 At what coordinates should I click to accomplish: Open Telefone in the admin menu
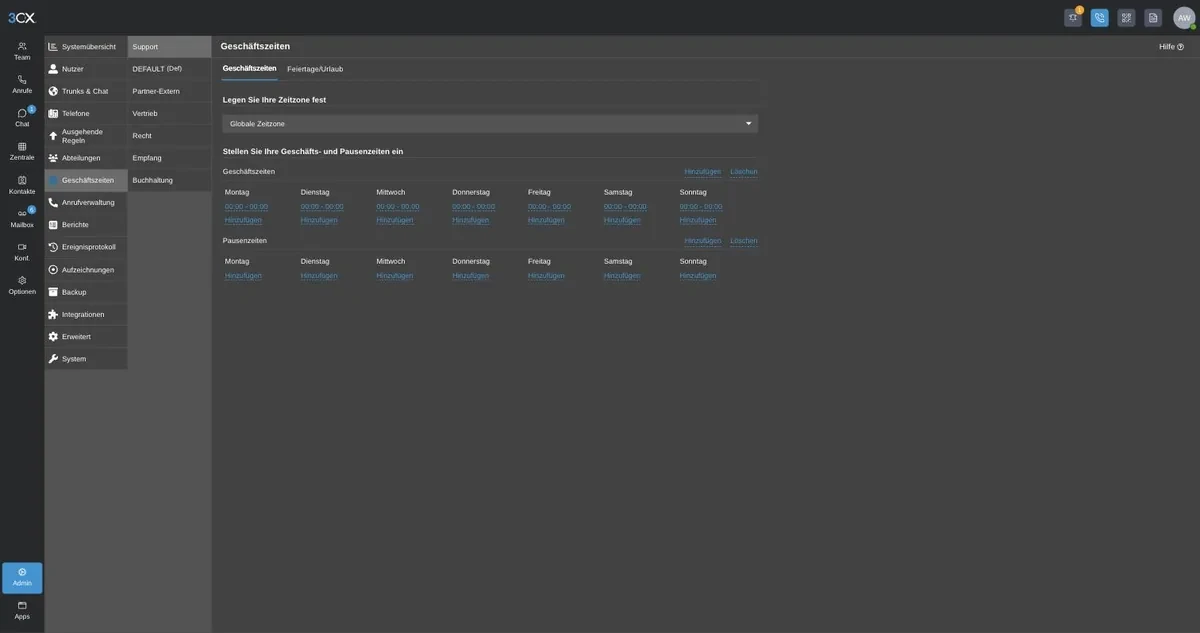[x=86, y=113]
